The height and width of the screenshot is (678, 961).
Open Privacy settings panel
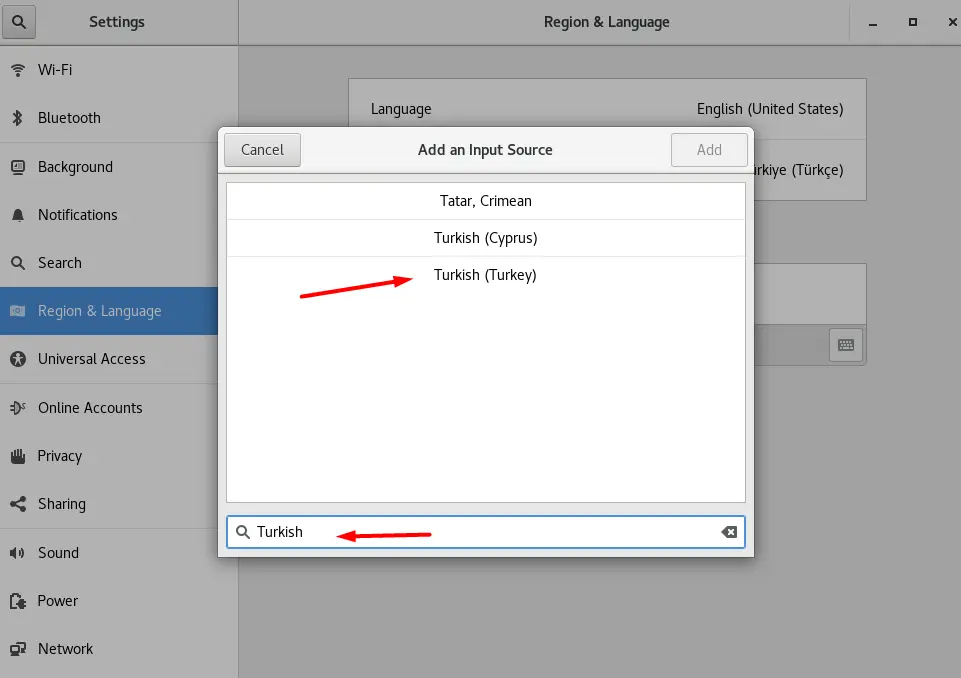[x=60, y=456]
